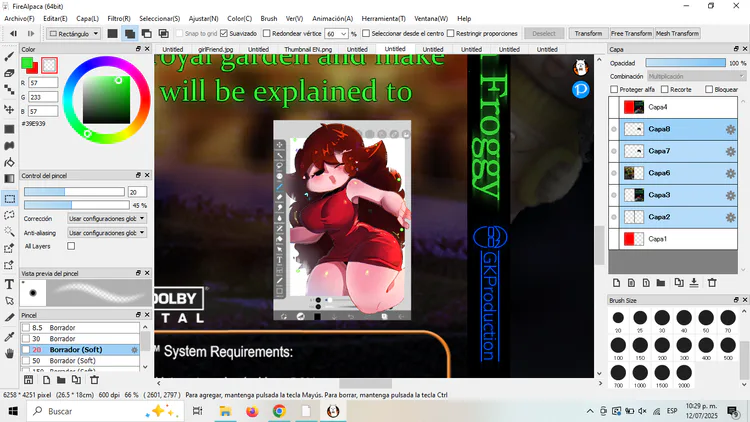Open Google Chrome from the taskbar

point(279,411)
